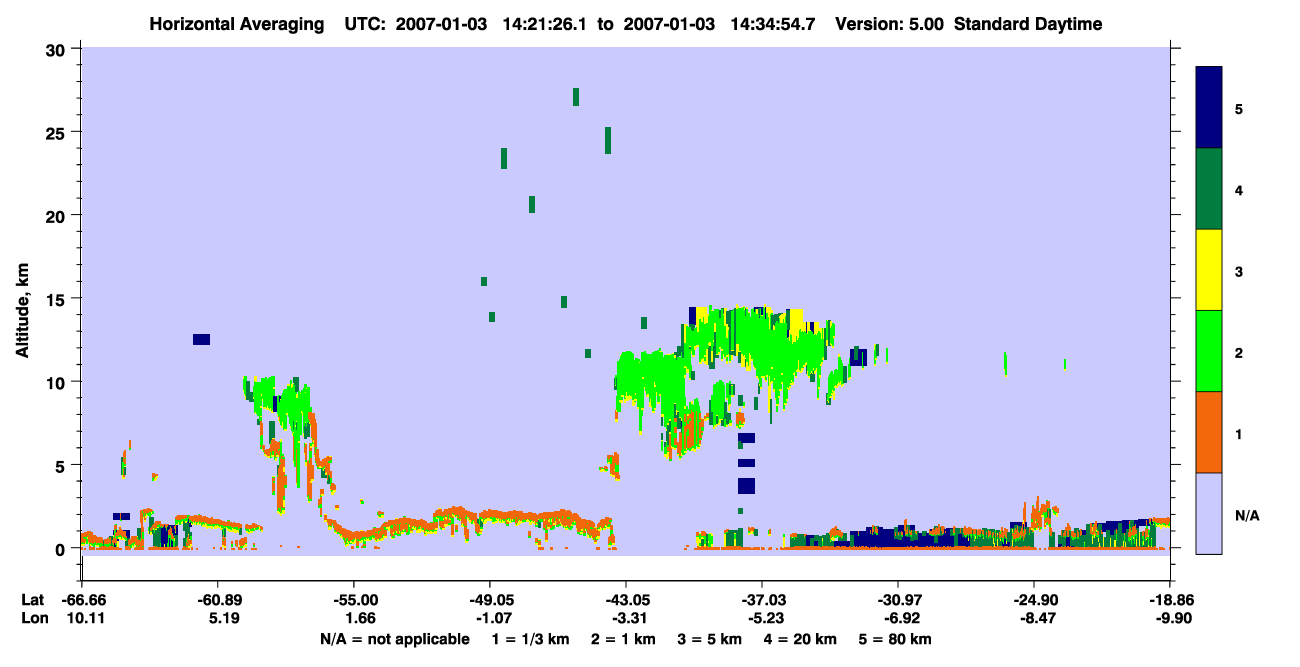Click the latitude value -66.66
The width and height of the screenshot is (1300, 667).
[82, 599]
